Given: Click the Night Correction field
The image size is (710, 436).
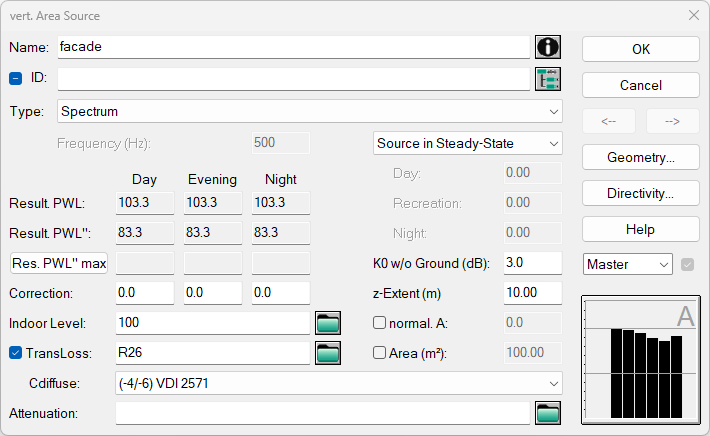Looking at the screenshot, I should [281, 293].
